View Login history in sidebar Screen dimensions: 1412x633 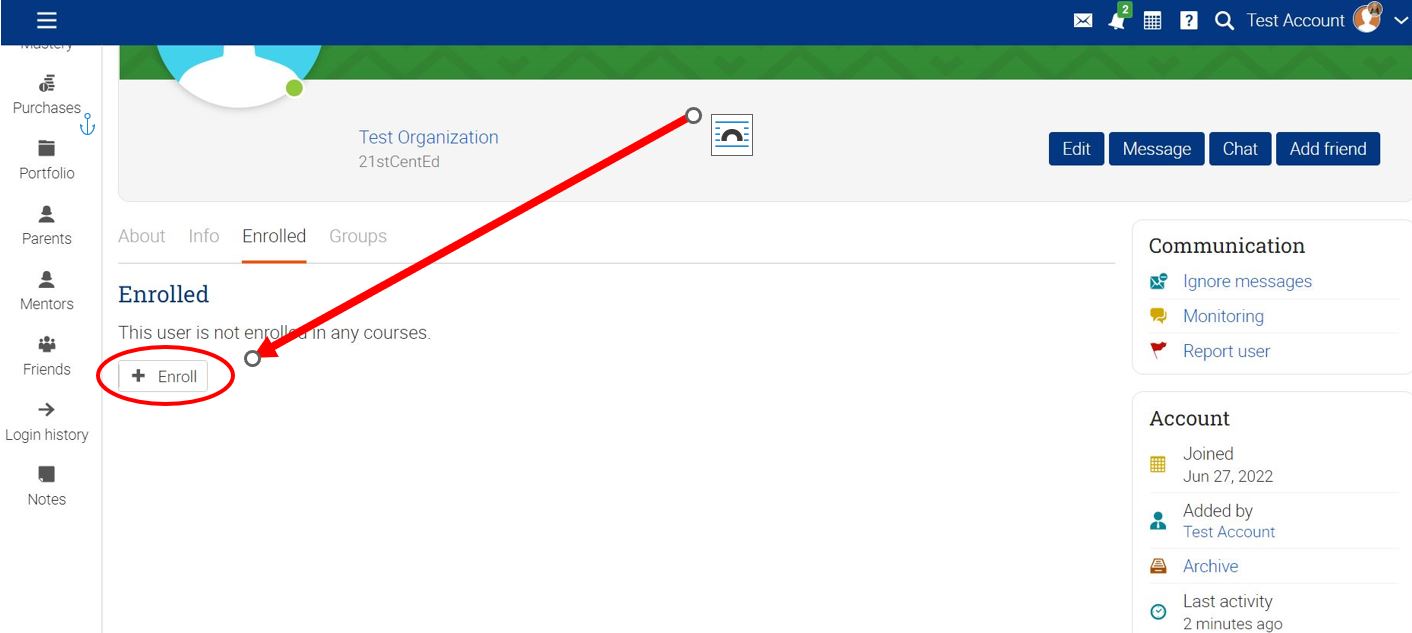pos(47,422)
